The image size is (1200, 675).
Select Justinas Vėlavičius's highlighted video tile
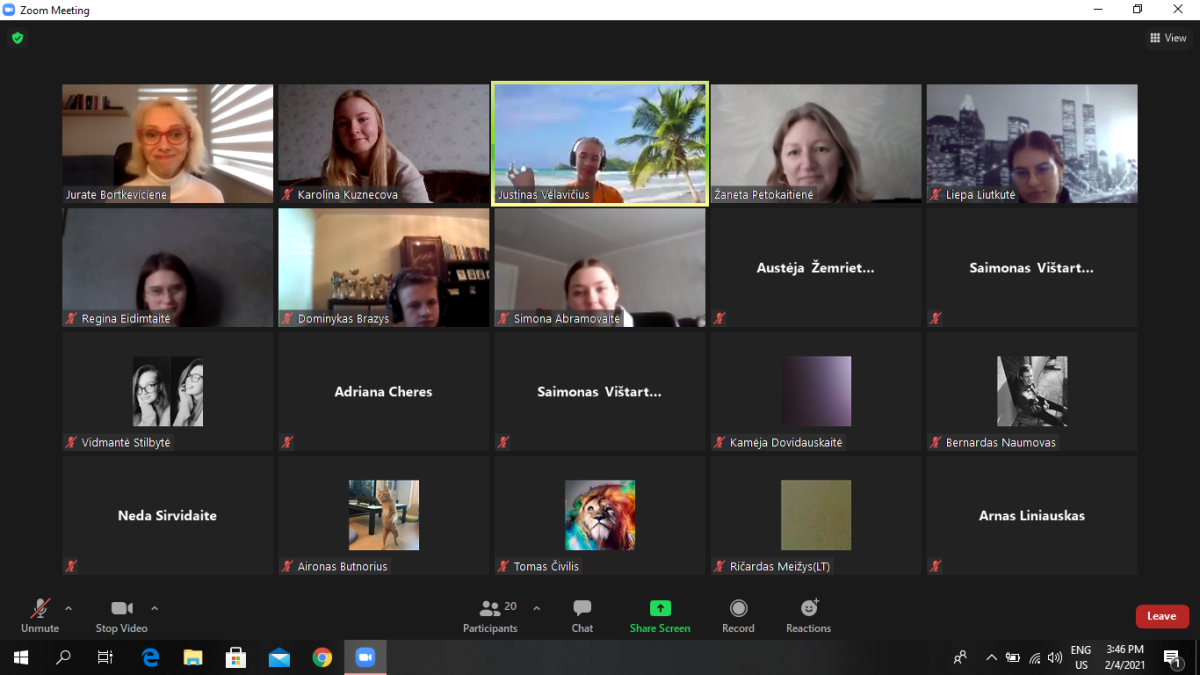tap(600, 143)
